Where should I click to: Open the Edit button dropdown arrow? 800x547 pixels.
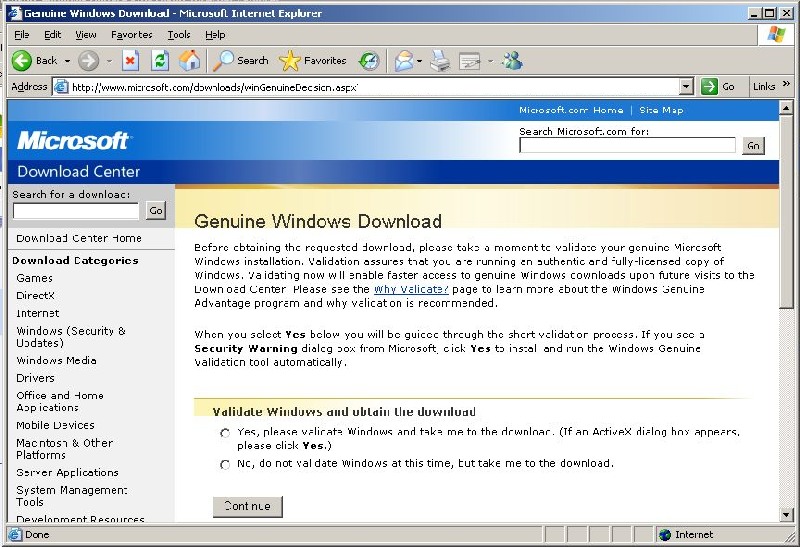click(x=490, y=61)
